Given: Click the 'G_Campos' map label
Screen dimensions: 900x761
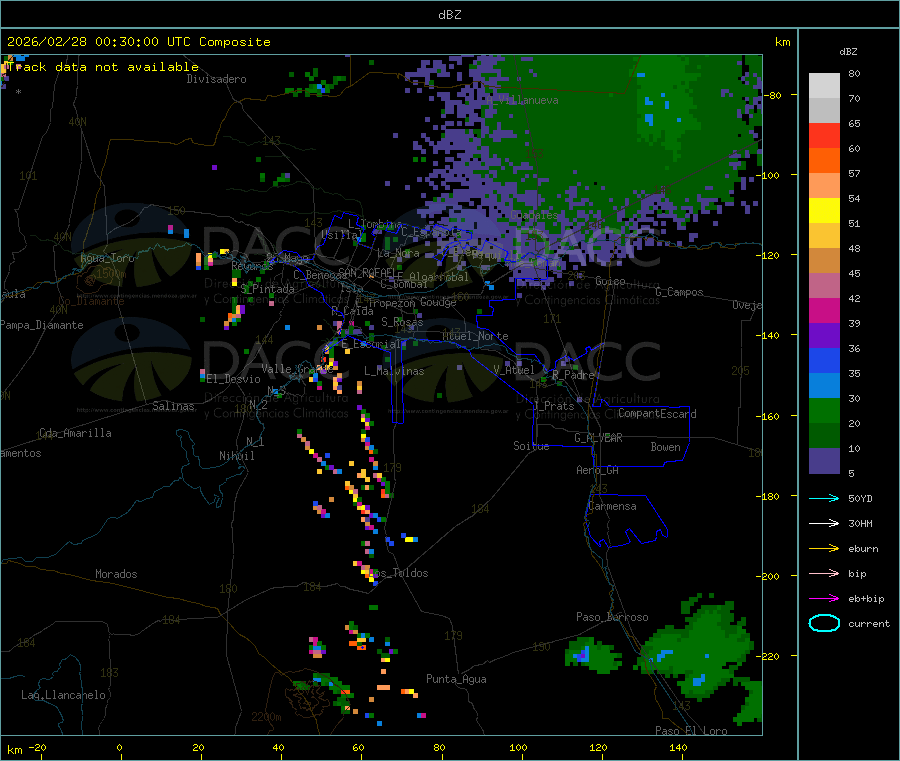Looking at the screenshot, I should [679, 292].
